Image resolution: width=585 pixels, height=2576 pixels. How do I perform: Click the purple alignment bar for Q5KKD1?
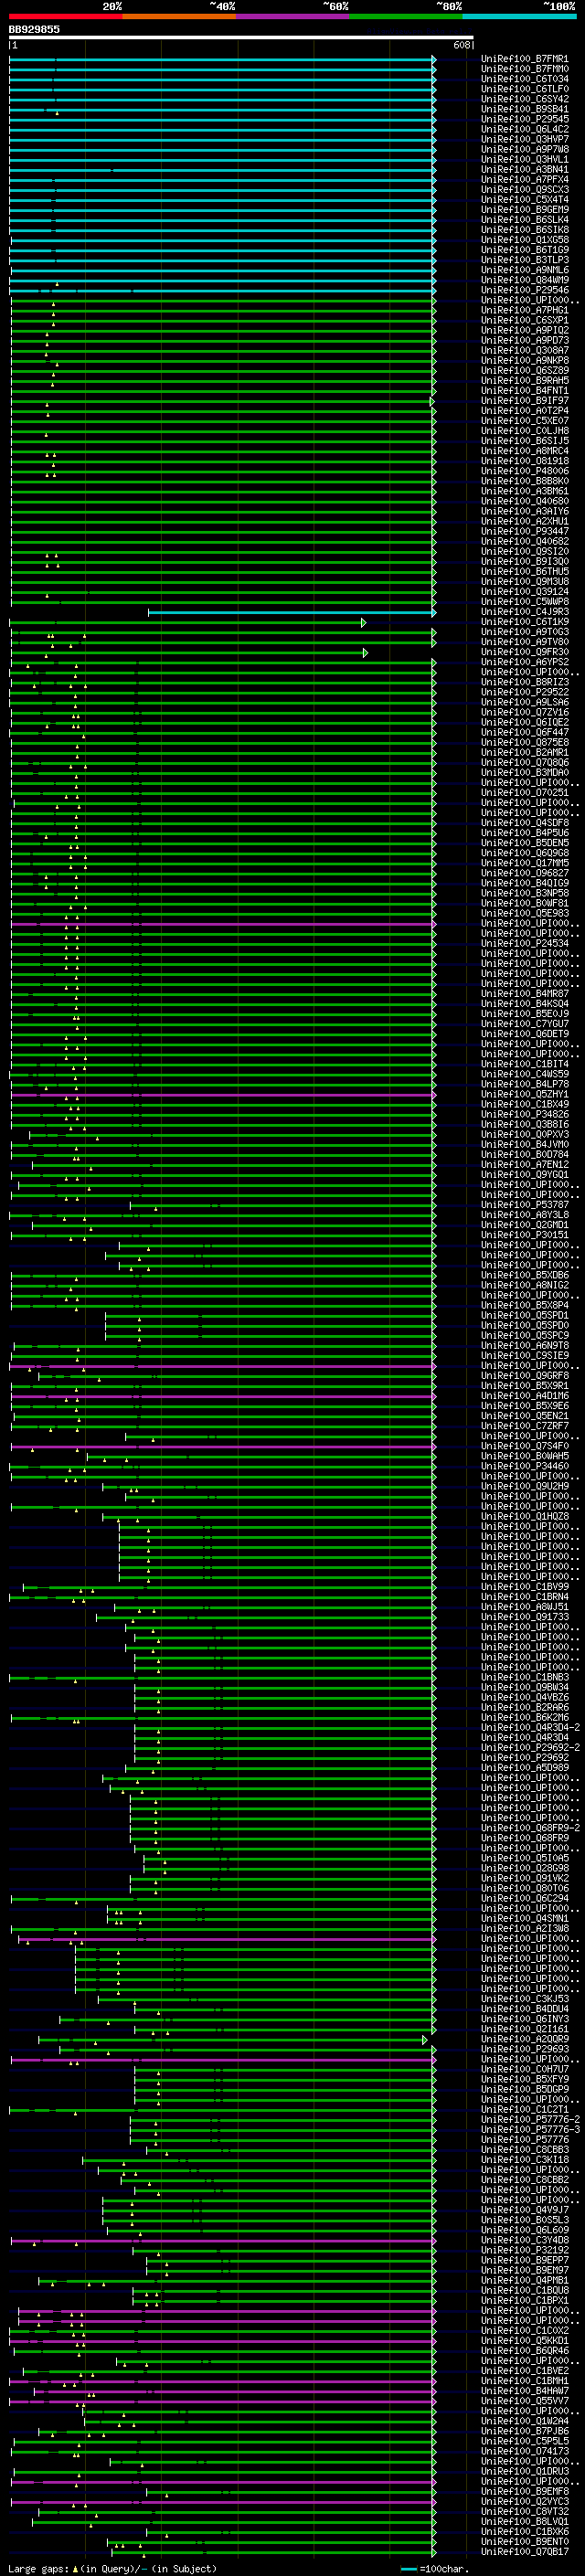[223, 2340]
